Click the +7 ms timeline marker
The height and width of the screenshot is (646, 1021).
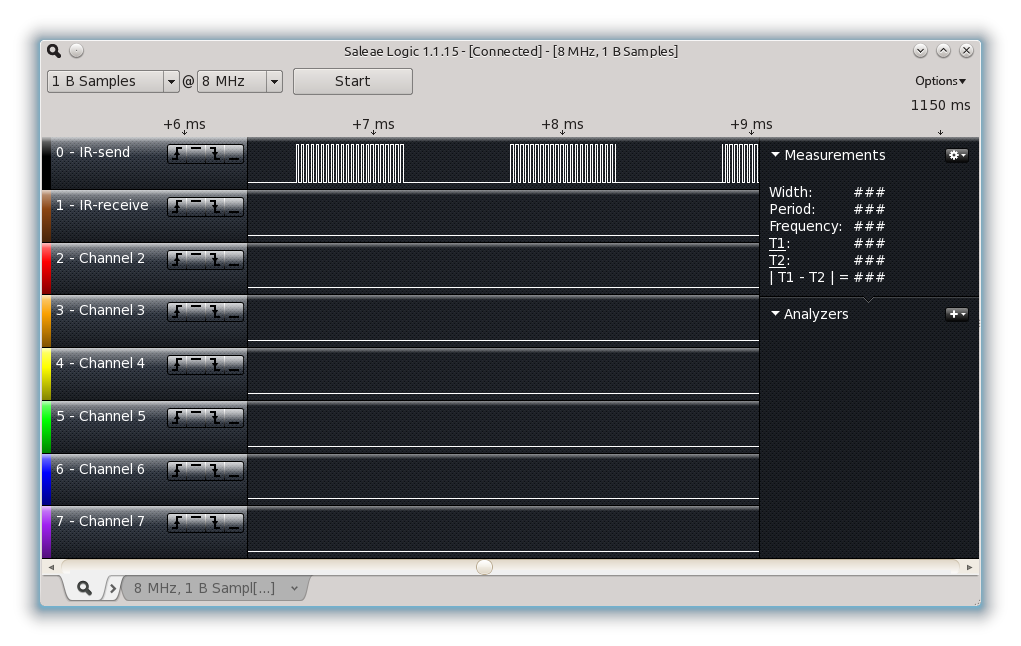(373, 124)
